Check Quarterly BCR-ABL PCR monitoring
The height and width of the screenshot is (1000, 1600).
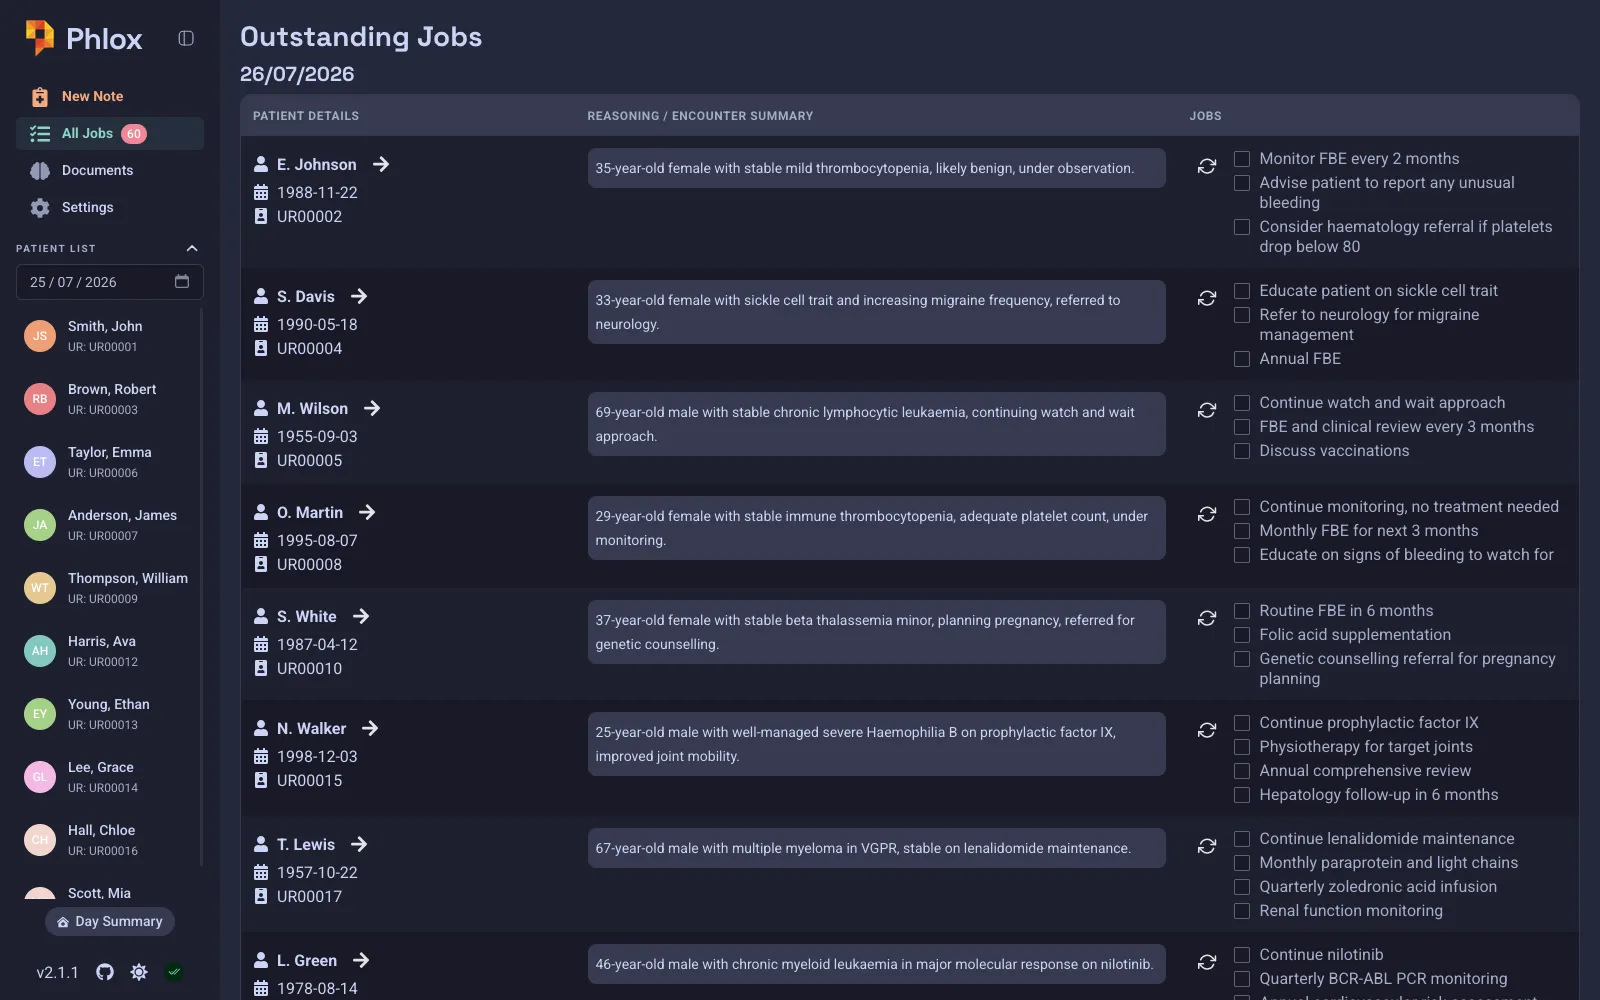[1242, 979]
